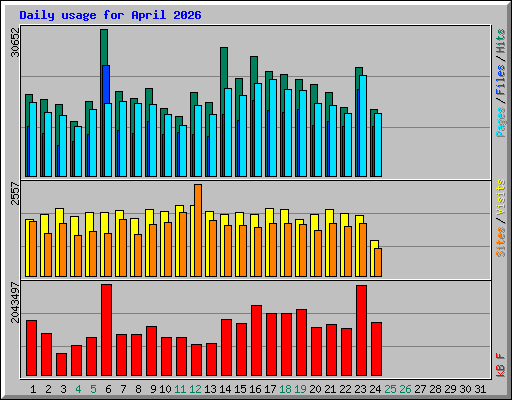Click day 8 on the x-axis

coord(138,389)
